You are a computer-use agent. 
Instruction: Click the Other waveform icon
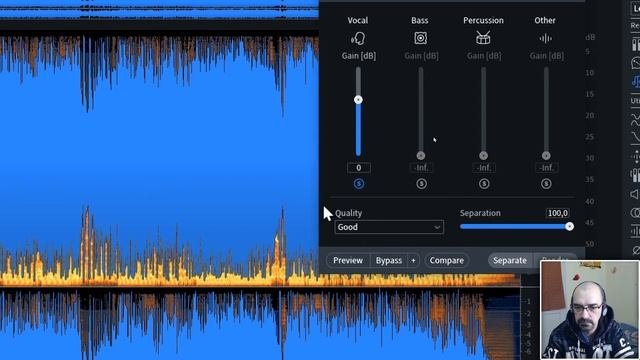coord(546,38)
